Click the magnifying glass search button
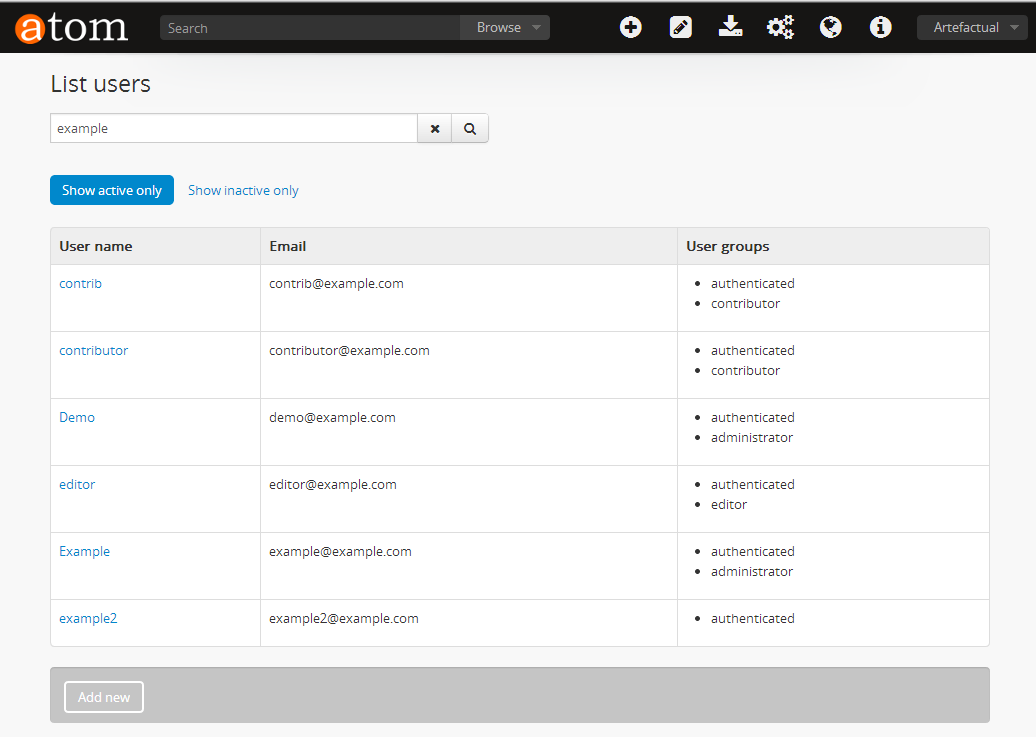Viewport: 1036px width, 737px height. click(x=470, y=129)
